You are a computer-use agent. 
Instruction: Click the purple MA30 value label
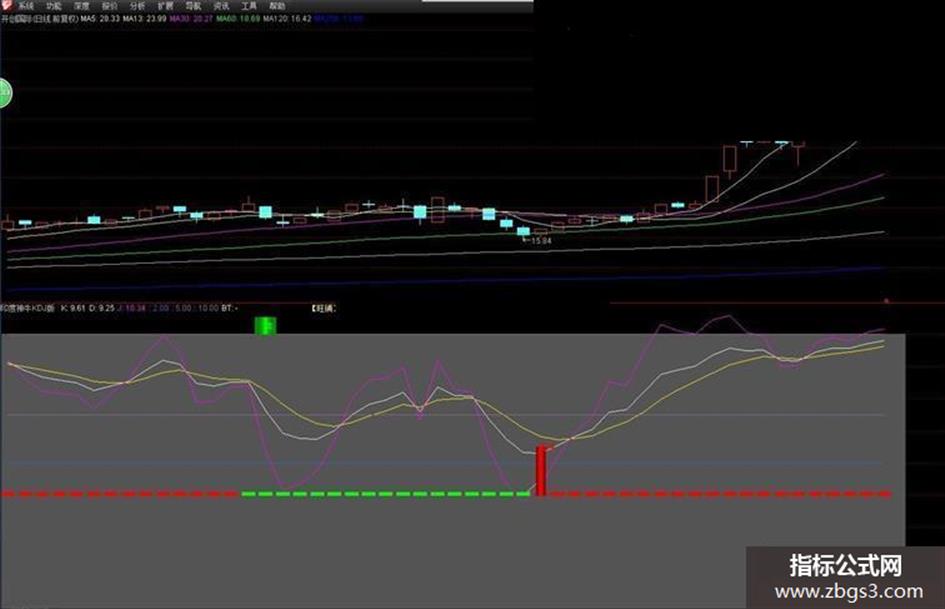191,19
